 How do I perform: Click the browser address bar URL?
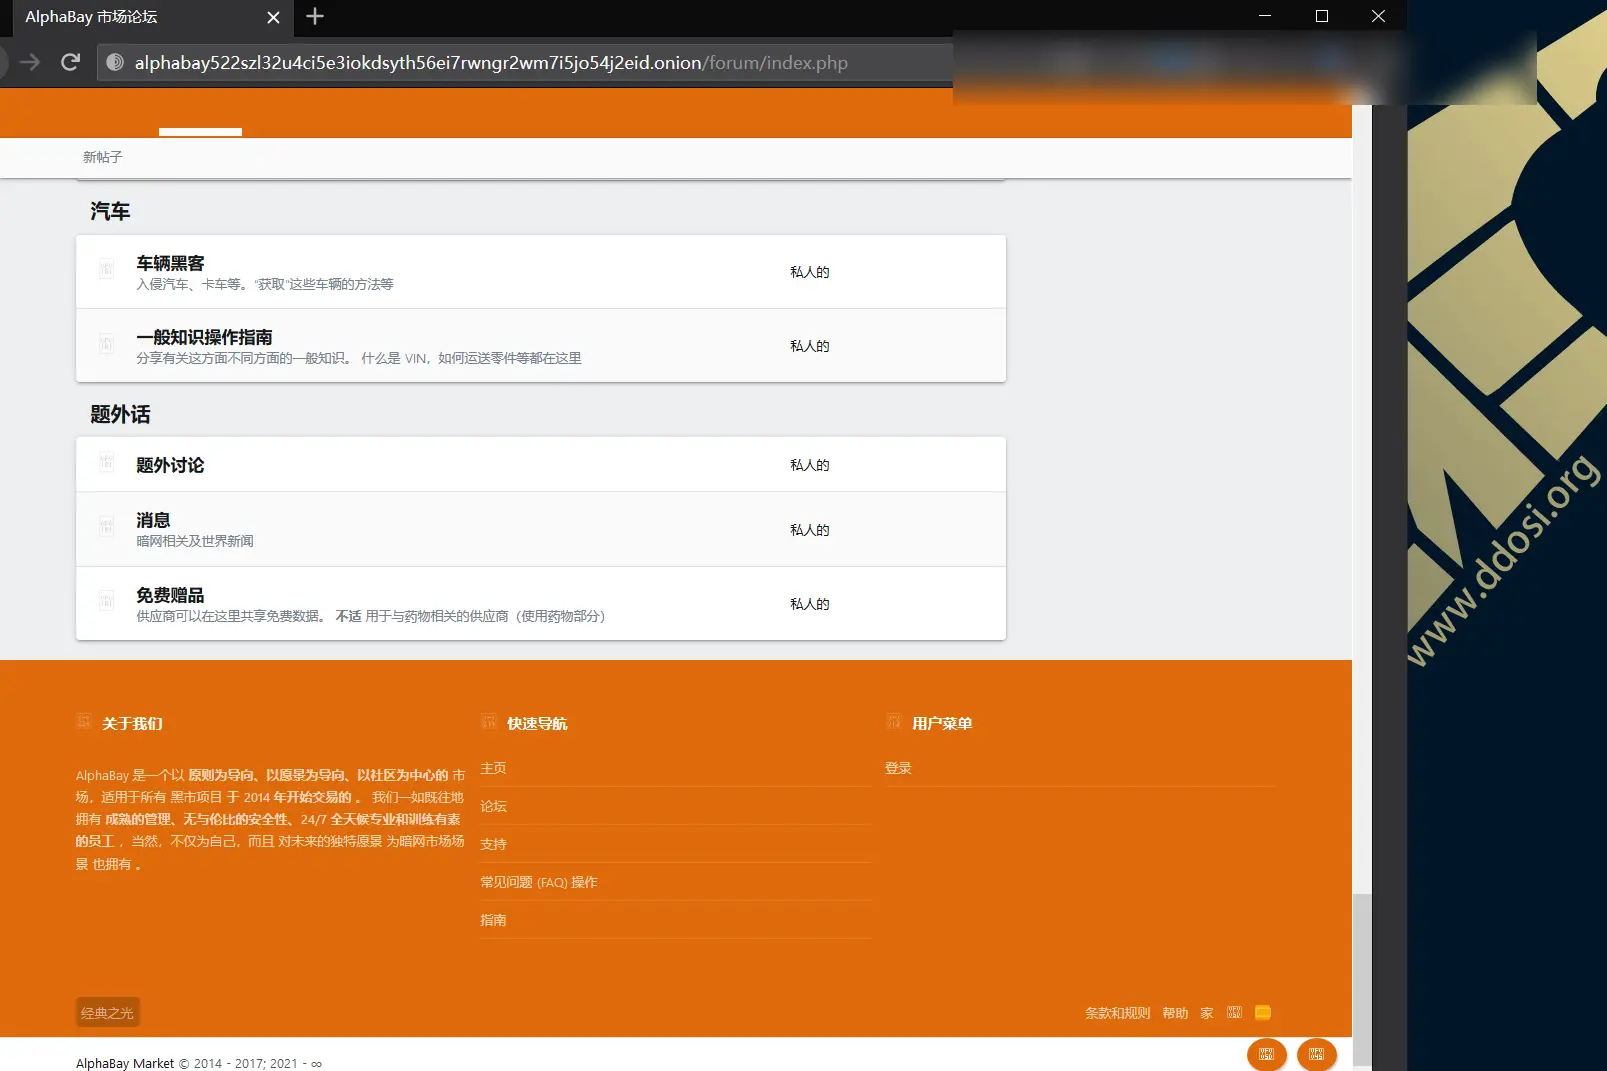click(x=491, y=63)
